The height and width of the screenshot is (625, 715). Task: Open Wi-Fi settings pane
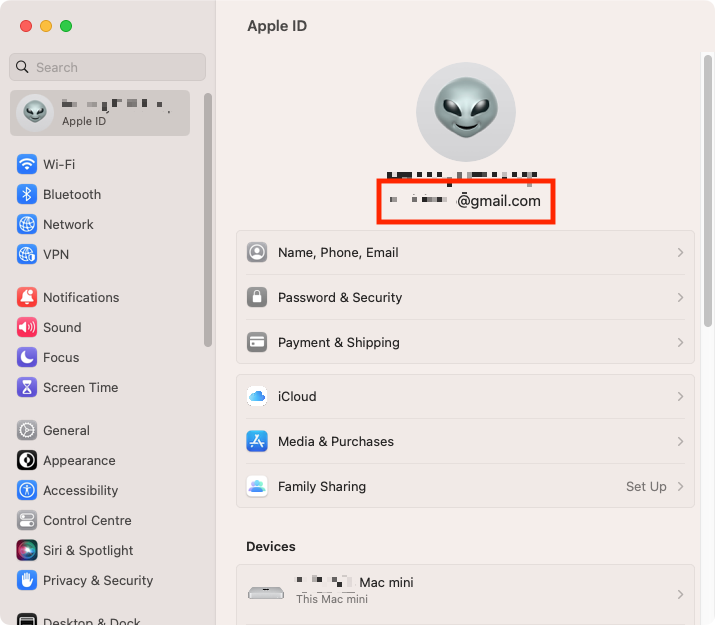tap(59, 164)
